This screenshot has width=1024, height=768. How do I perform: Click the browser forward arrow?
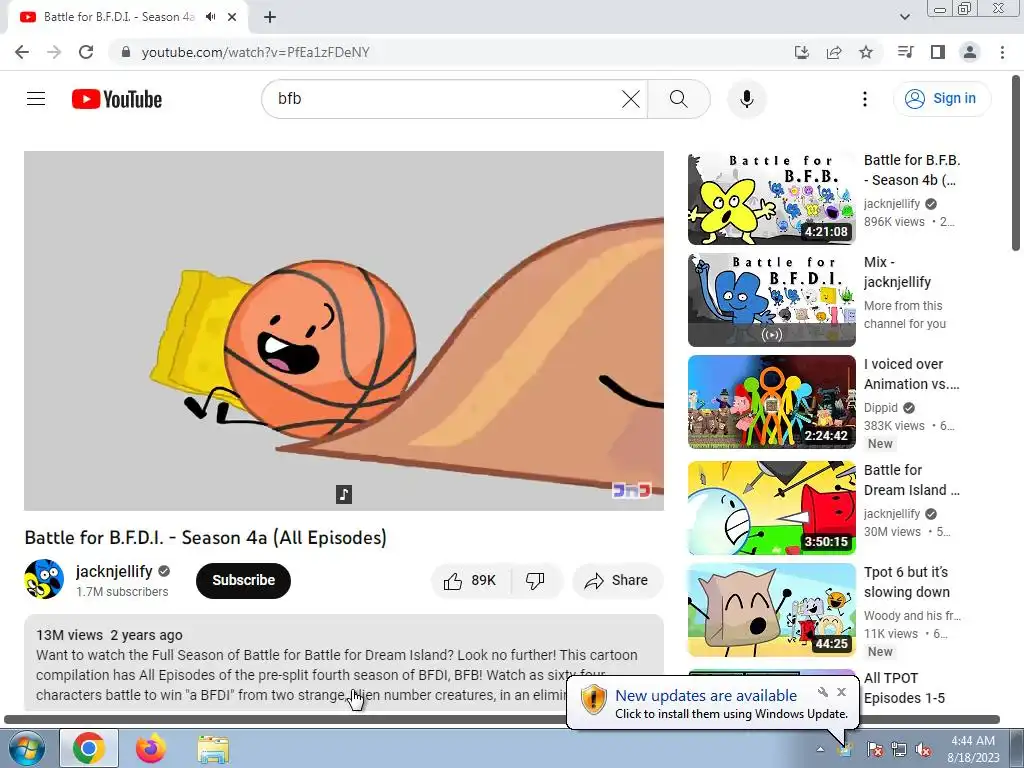pyautogui.click(x=54, y=52)
